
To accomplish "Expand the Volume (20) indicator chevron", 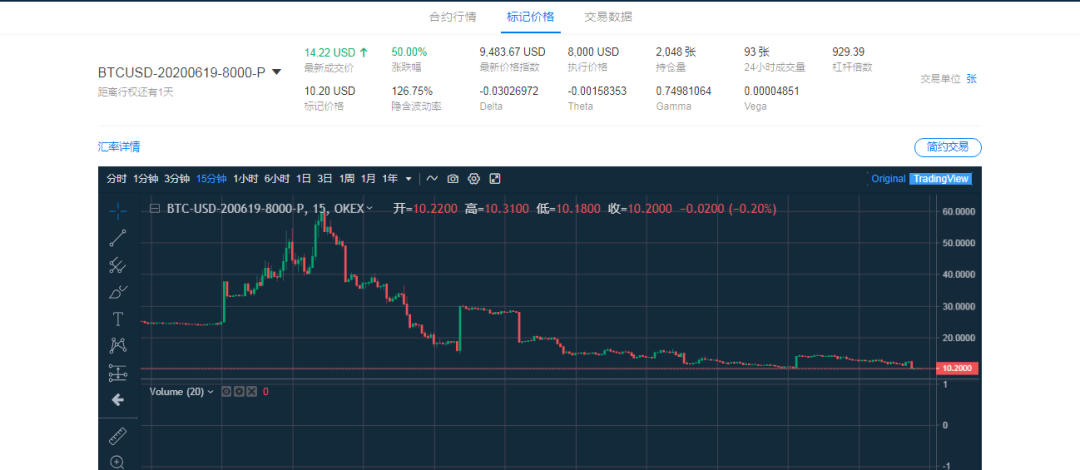I will click(211, 391).
